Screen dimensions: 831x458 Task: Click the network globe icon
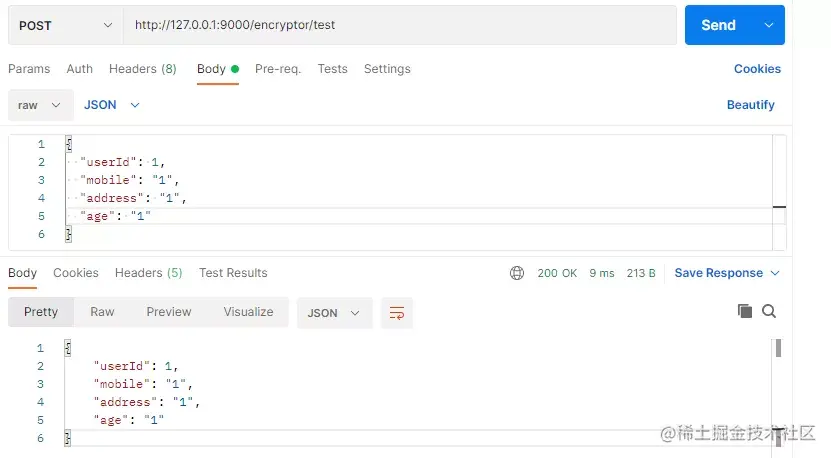[517, 273]
